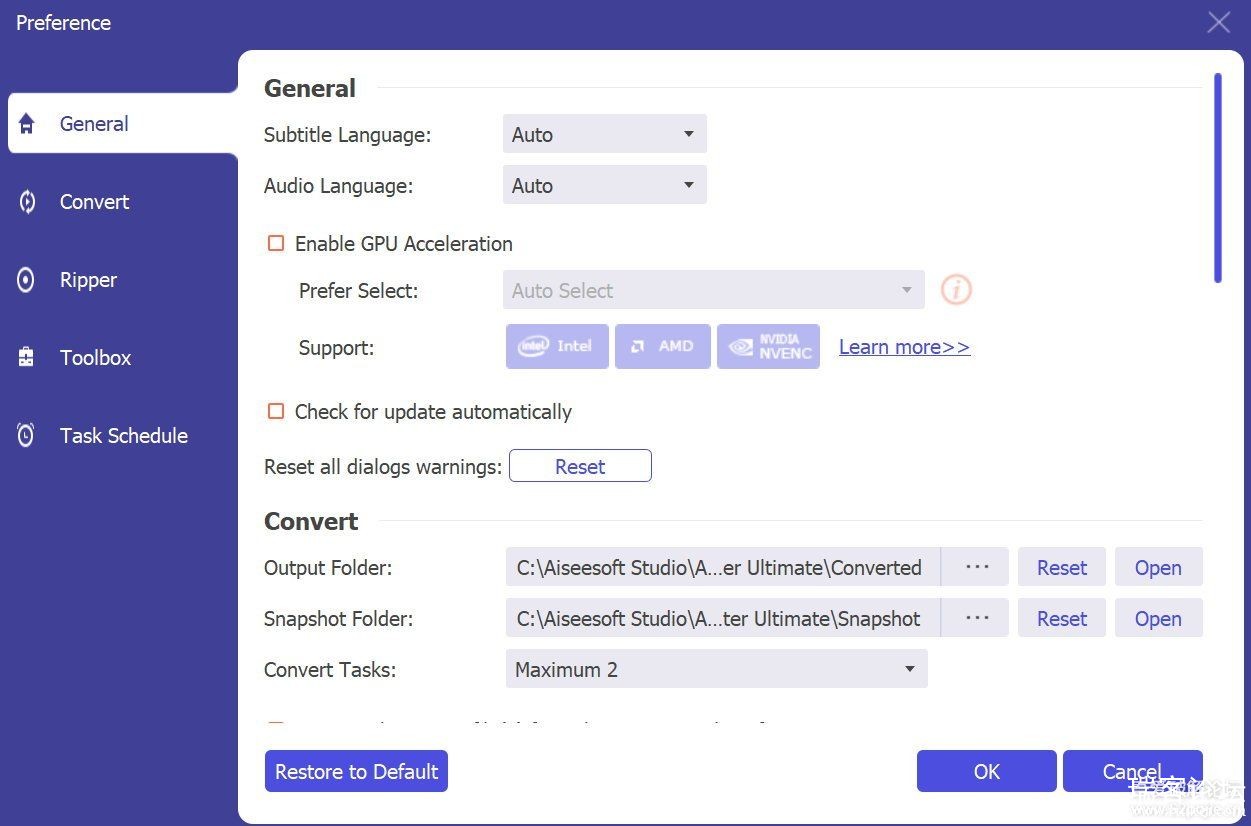The width and height of the screenshot is (1251, 826).
Task: Click the Snapshot Folder path field
Action: (x=723, y=617)
